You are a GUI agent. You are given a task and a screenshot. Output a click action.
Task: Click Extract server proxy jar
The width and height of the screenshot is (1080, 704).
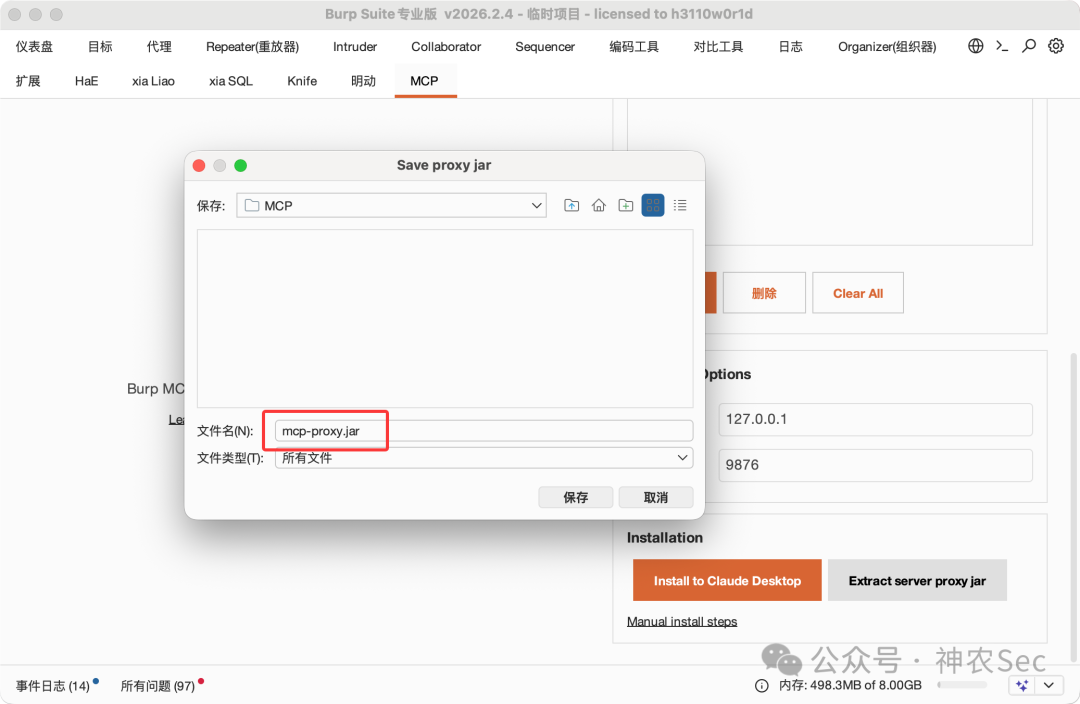[917, 581]
